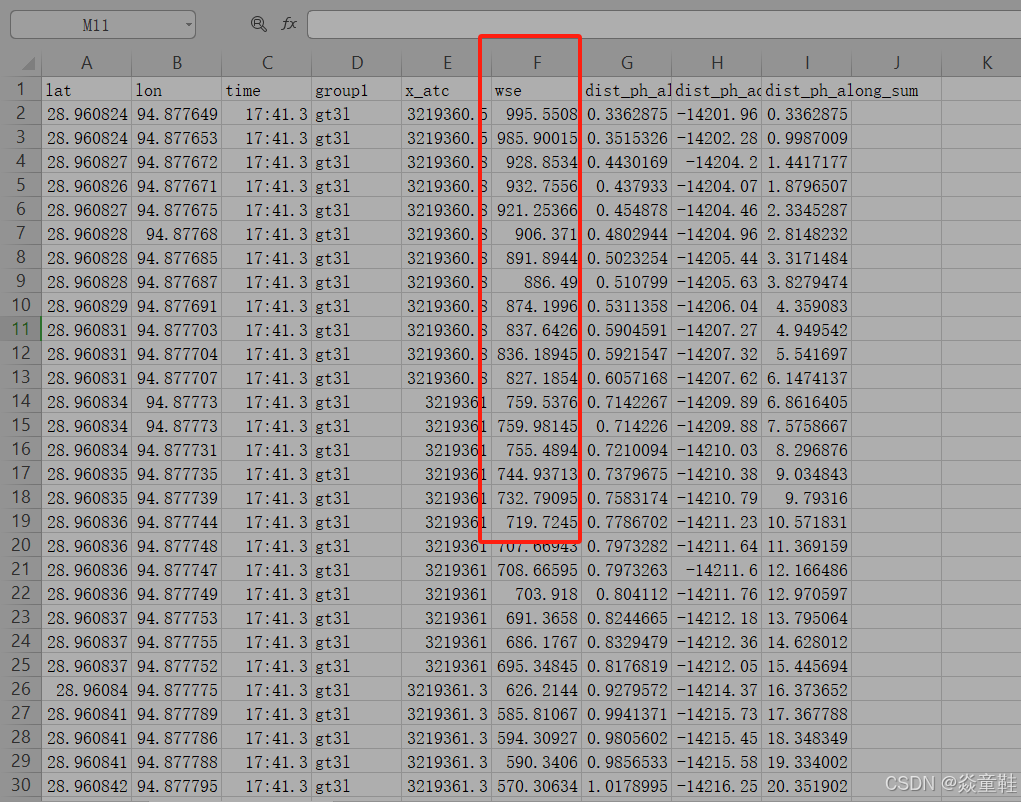Select row 1 header
1021x802 pixels.
(21, 89)
